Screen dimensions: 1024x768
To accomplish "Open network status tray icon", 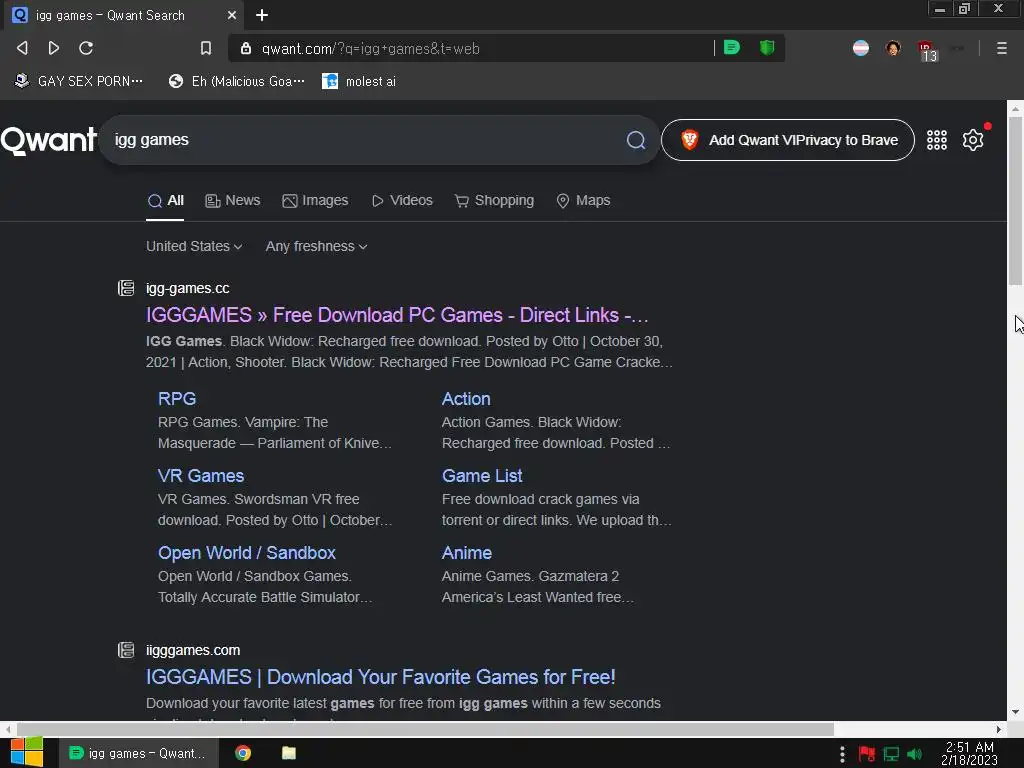I will point(891,754).
